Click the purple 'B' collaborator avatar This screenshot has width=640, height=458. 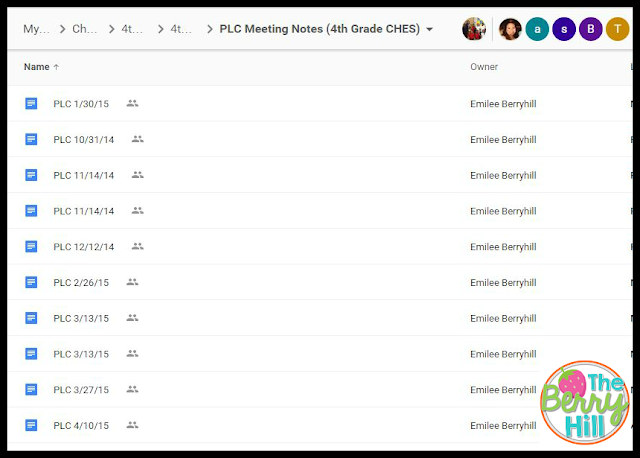coord(591,29)
